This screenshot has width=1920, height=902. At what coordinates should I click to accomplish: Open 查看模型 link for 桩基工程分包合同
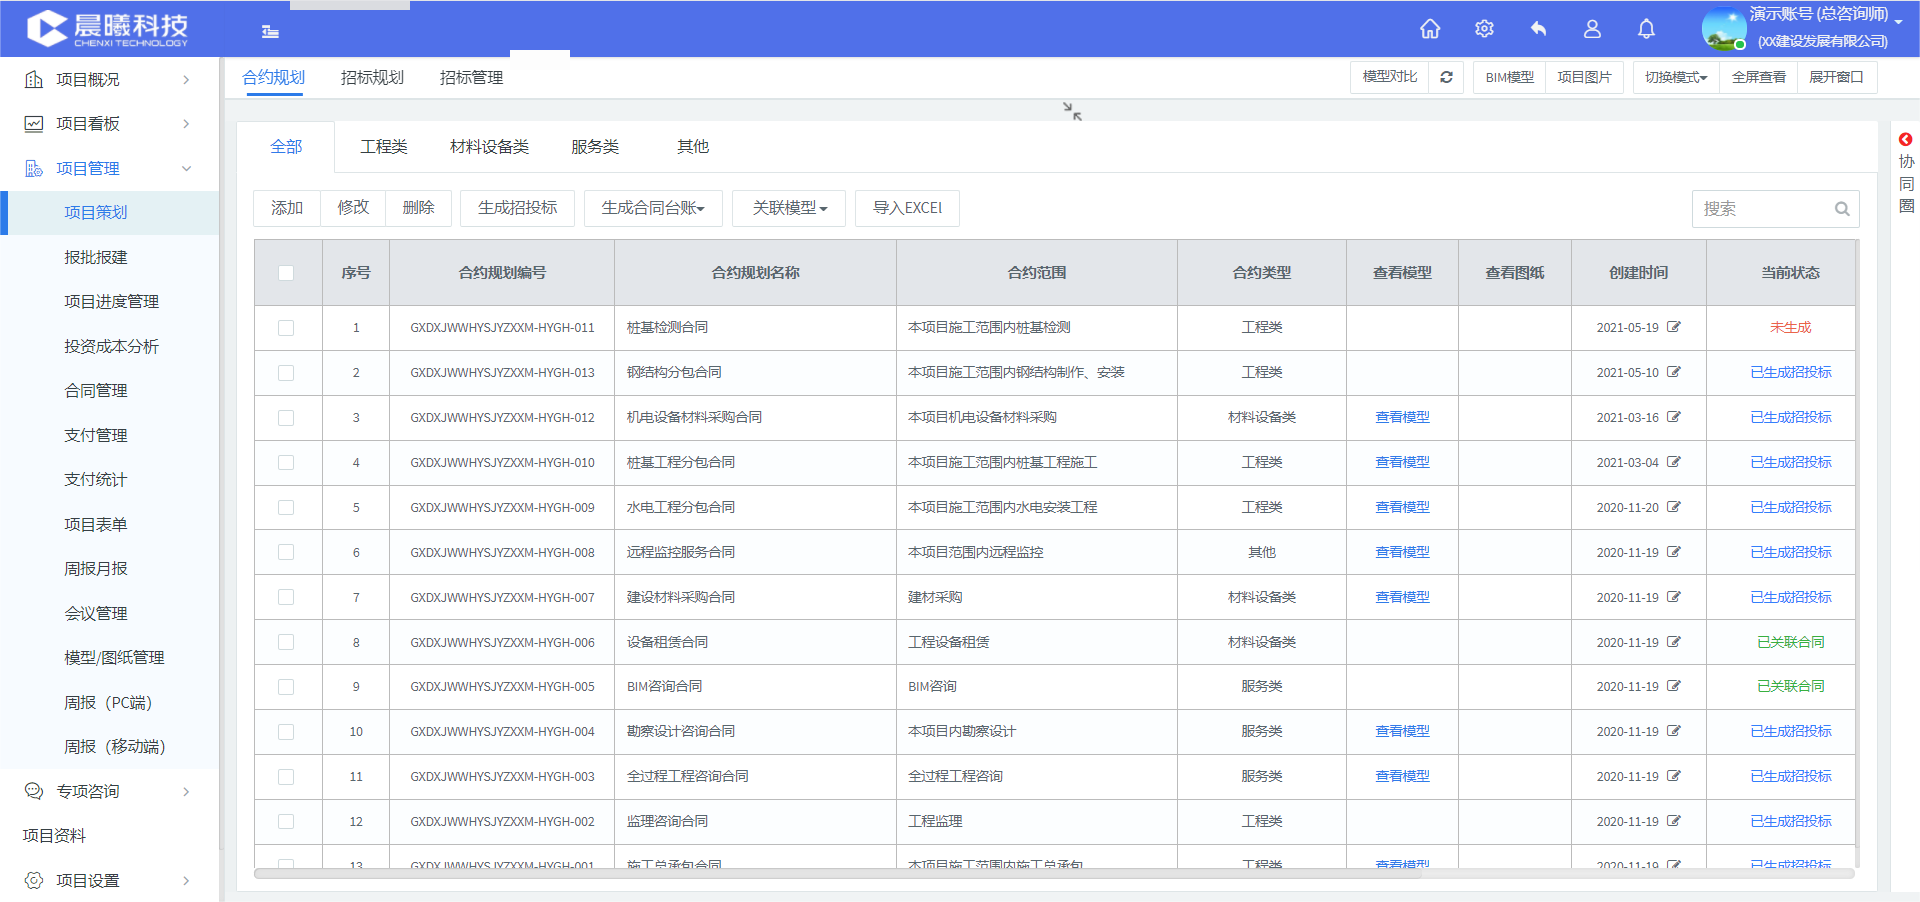(1402, 462)
